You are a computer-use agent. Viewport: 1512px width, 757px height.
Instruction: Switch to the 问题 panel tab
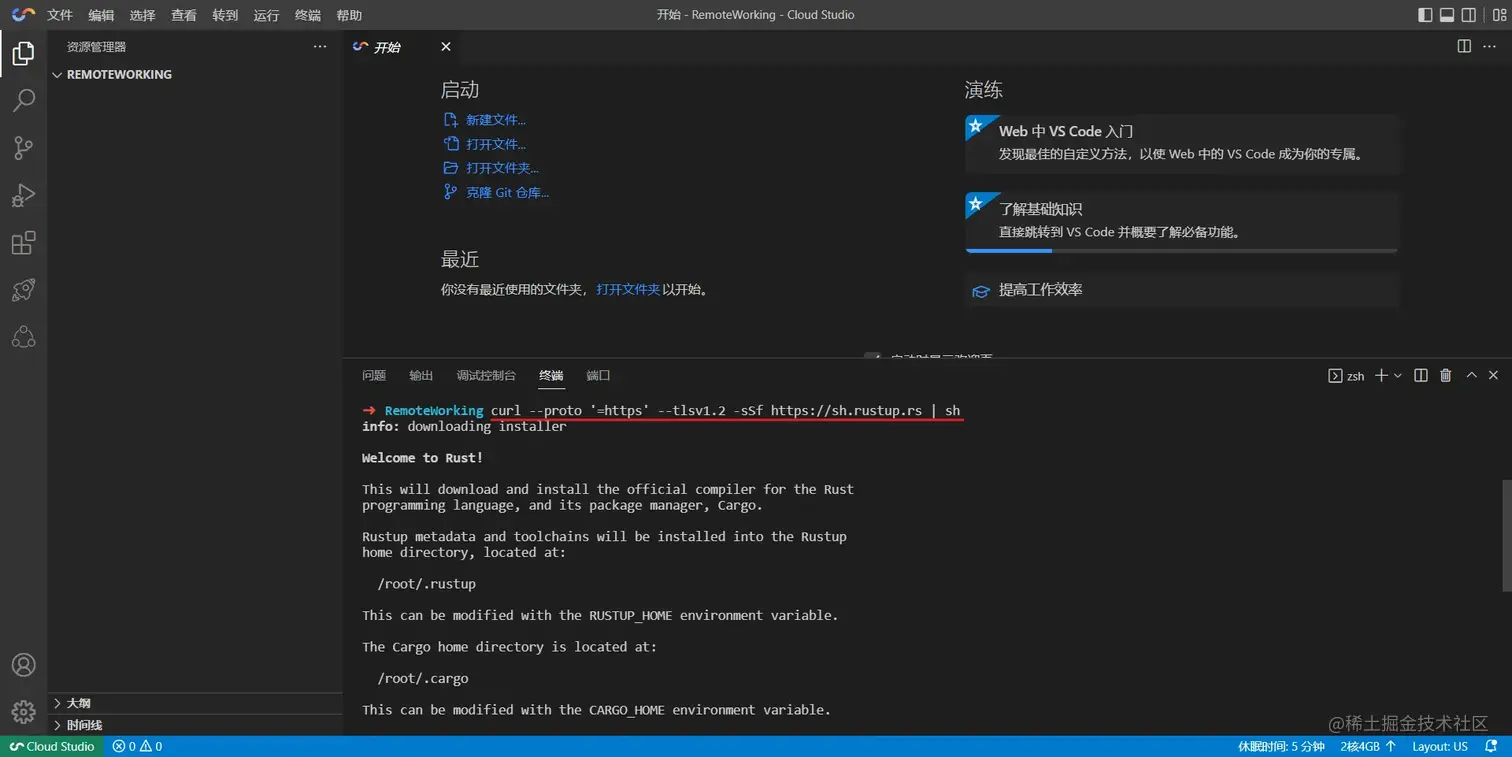coord(374,376)
